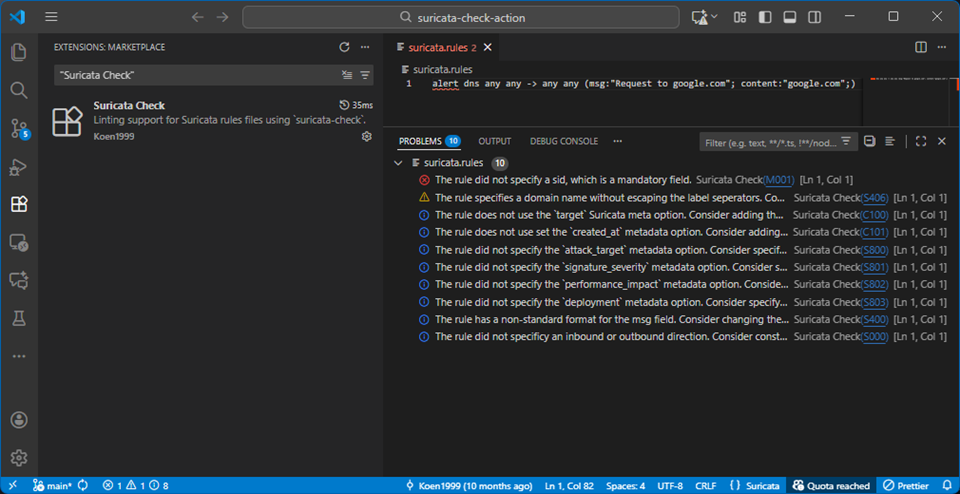Viewport: 960px width, 494px height.
Task: Close the suricata.rules editor tab
Action: pyautogui.click(x=488, y=47)
